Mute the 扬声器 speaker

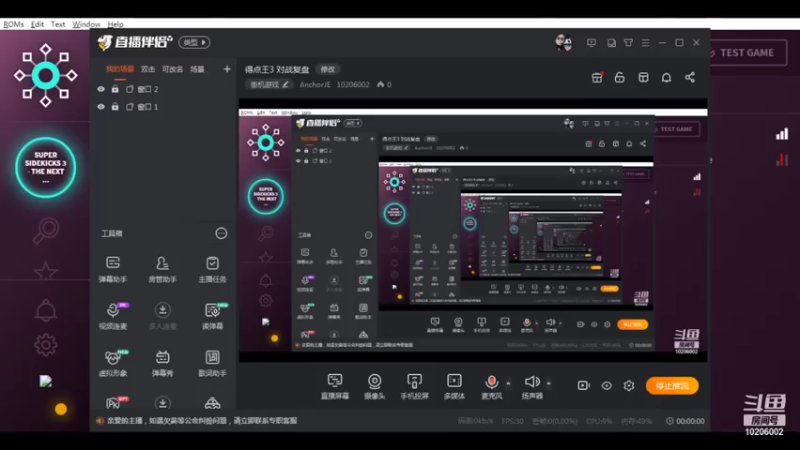click(532, 386)
